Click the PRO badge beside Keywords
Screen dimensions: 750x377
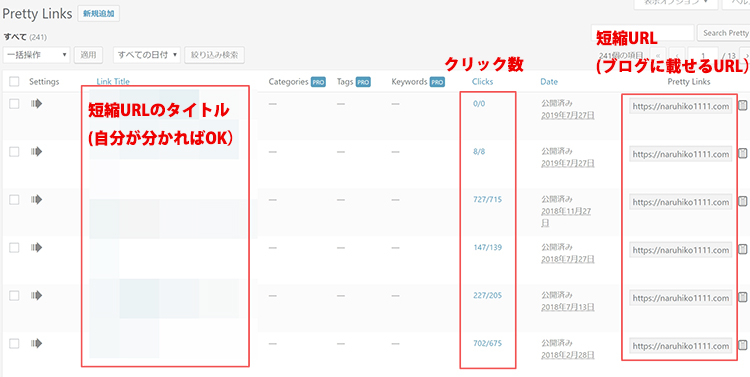pyautogui.click(x=437, y=82)
